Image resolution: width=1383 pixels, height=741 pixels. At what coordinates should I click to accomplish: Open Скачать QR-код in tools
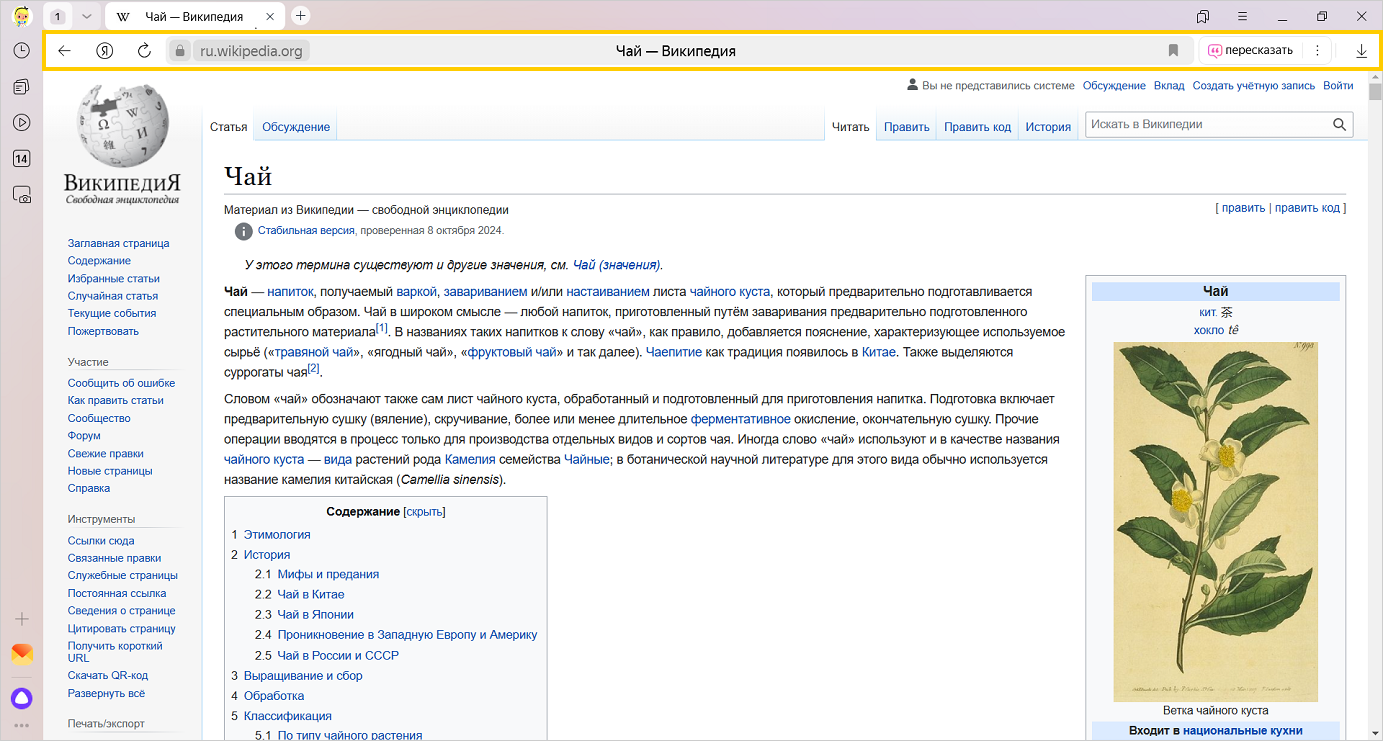click(x=108, y=675)
